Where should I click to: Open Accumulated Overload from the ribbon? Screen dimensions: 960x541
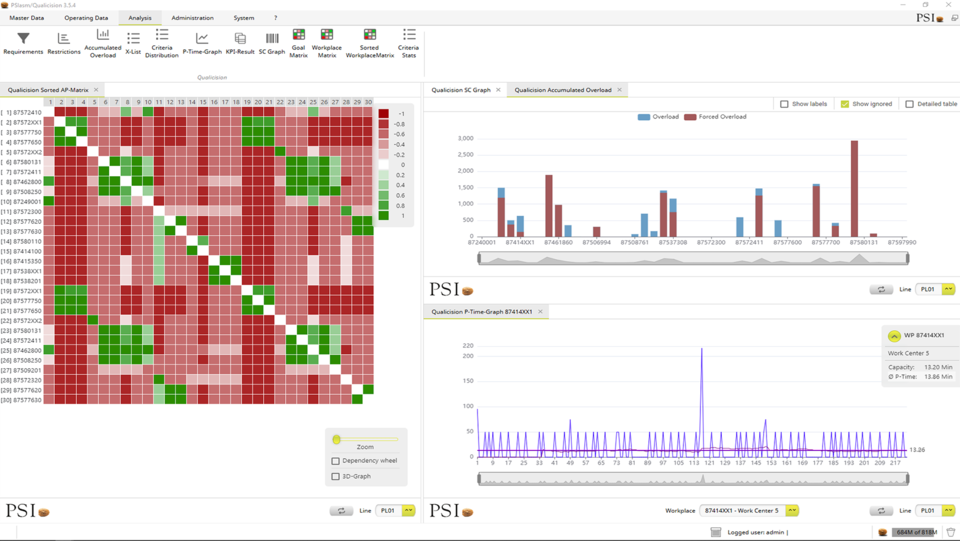(x=103, y=44)
